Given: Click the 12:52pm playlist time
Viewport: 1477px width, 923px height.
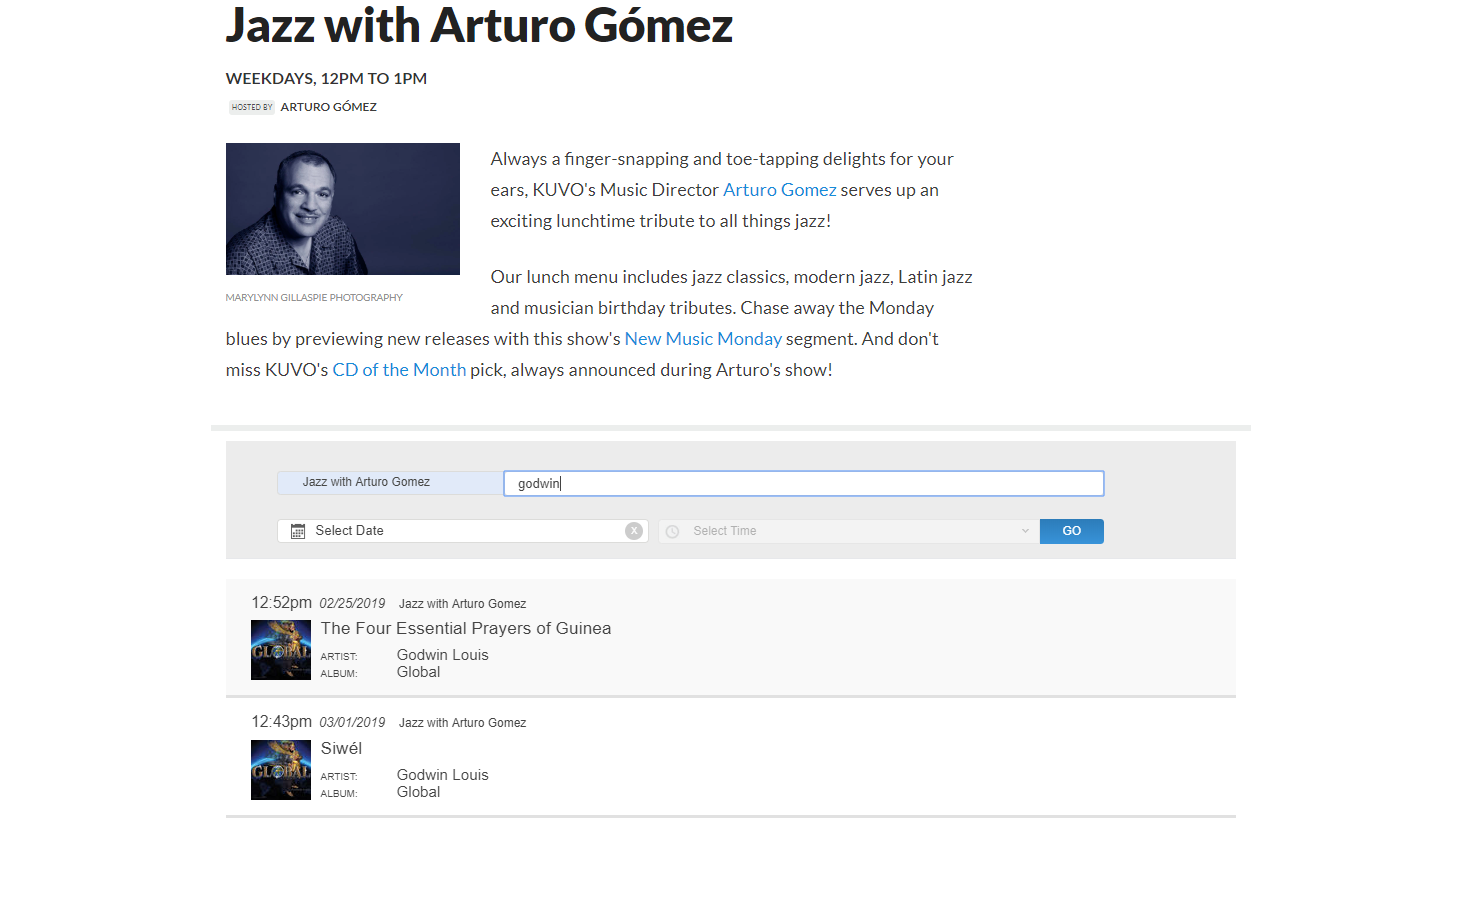Looking at the screenshot, I should coord(282,602).
